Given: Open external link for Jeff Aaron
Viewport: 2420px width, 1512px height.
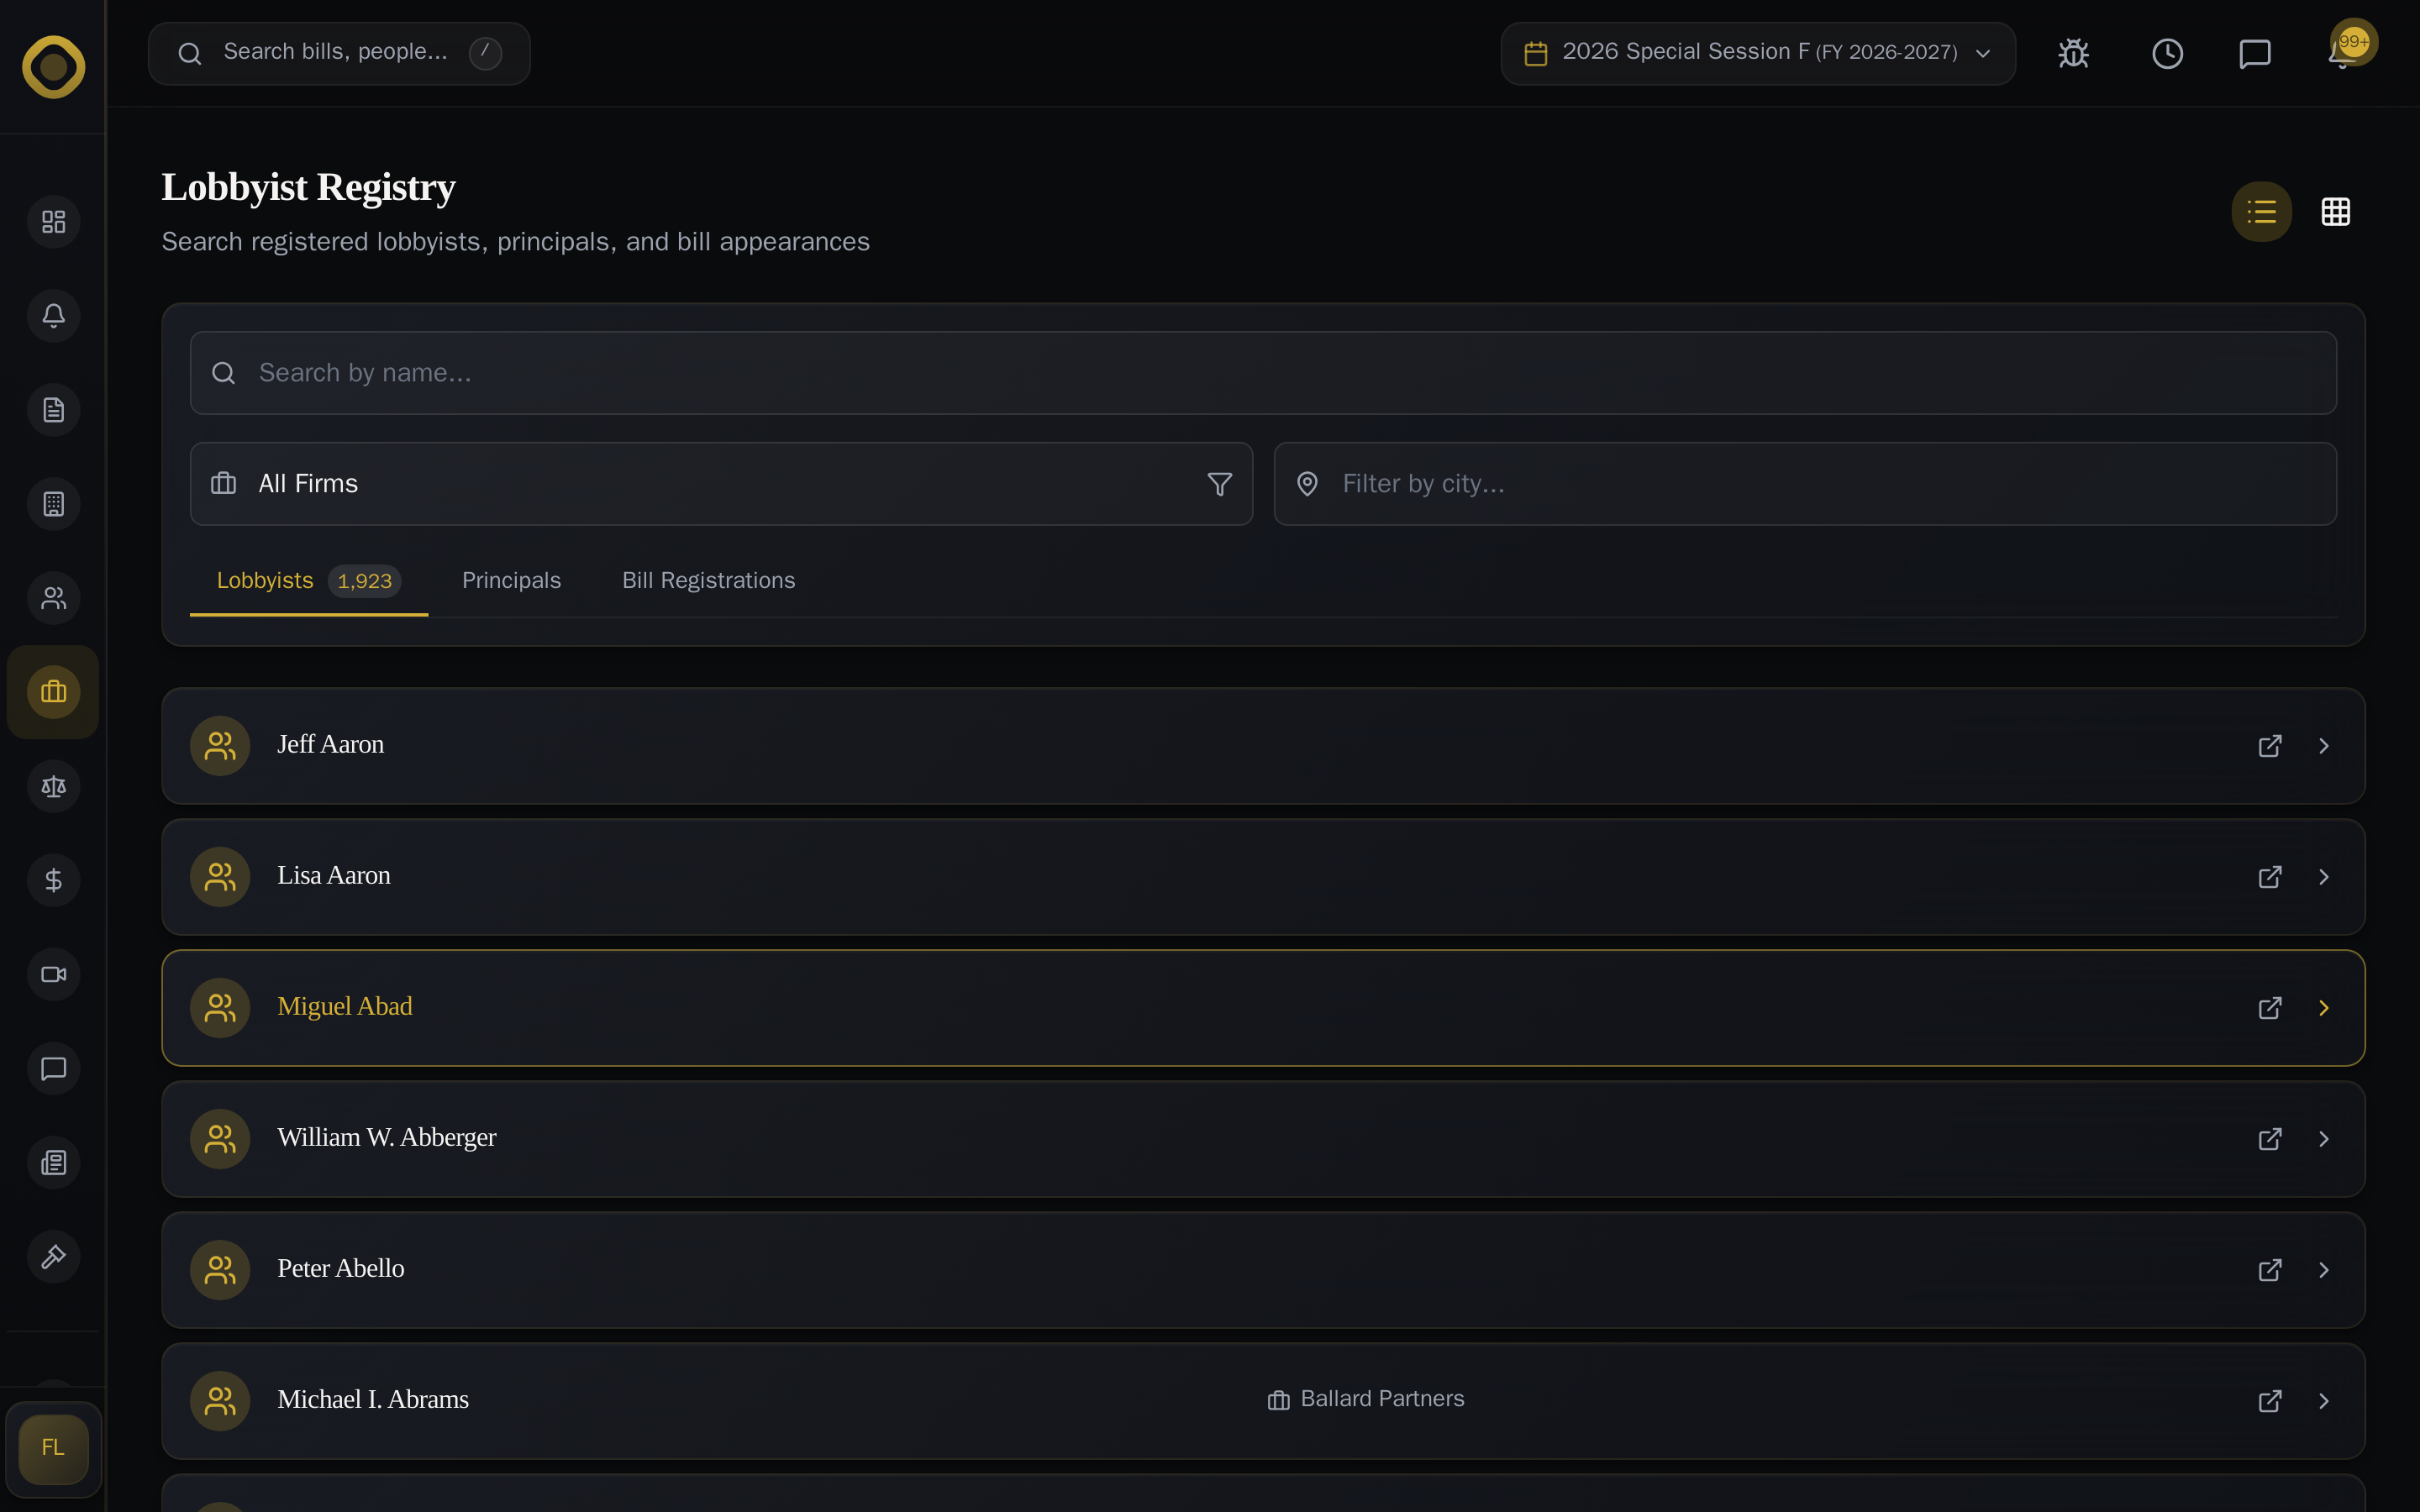Looking at the screenshot, I should coord(2270,746).
